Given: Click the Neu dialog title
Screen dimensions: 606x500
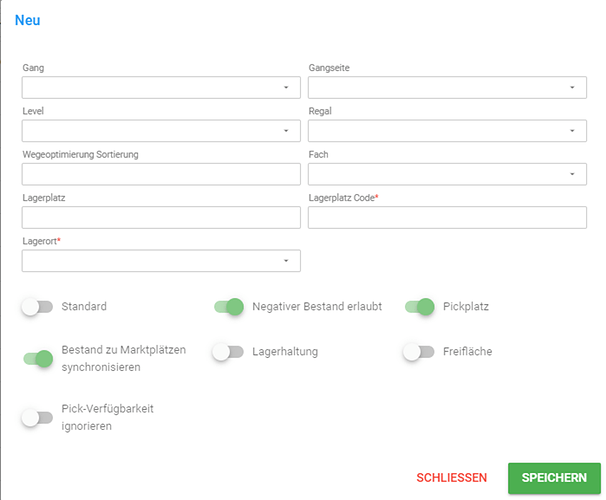Looking at the screenshot, I should pyautogui.click(x=27, y=20).
